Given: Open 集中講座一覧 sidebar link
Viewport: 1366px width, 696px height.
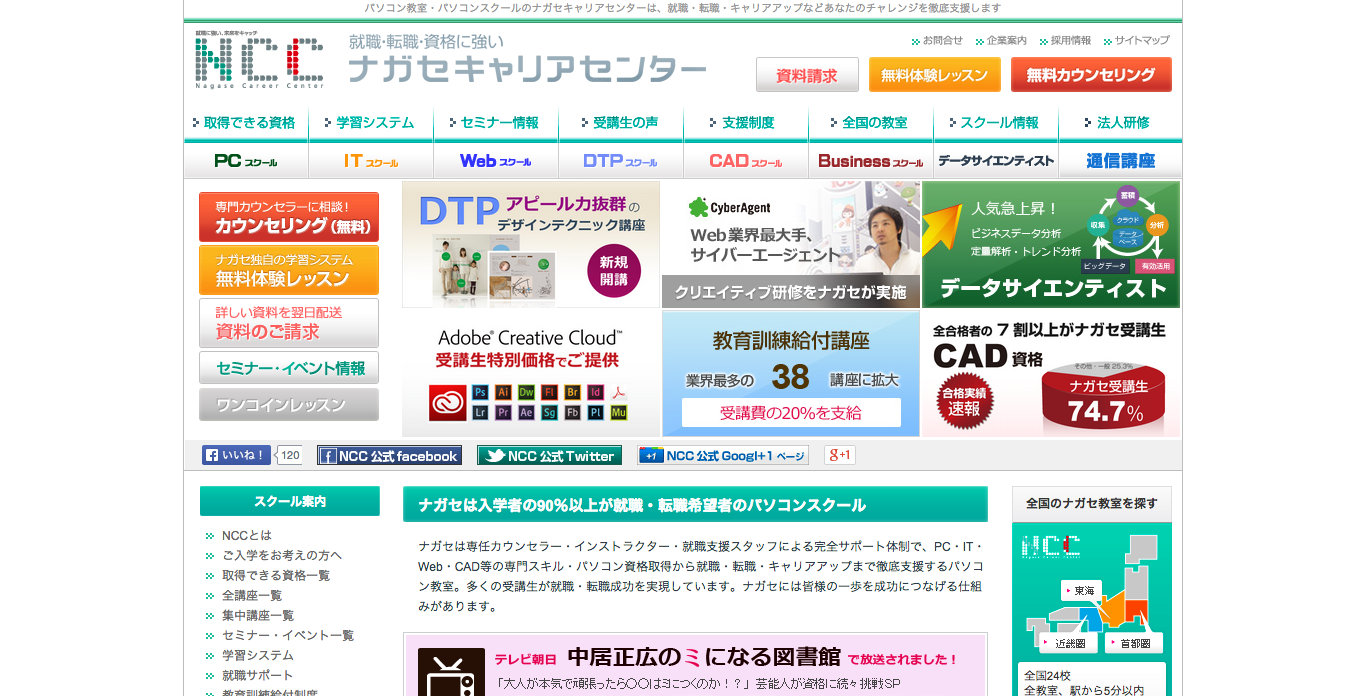Looking at the screenshot, I should tap(258, 616).
